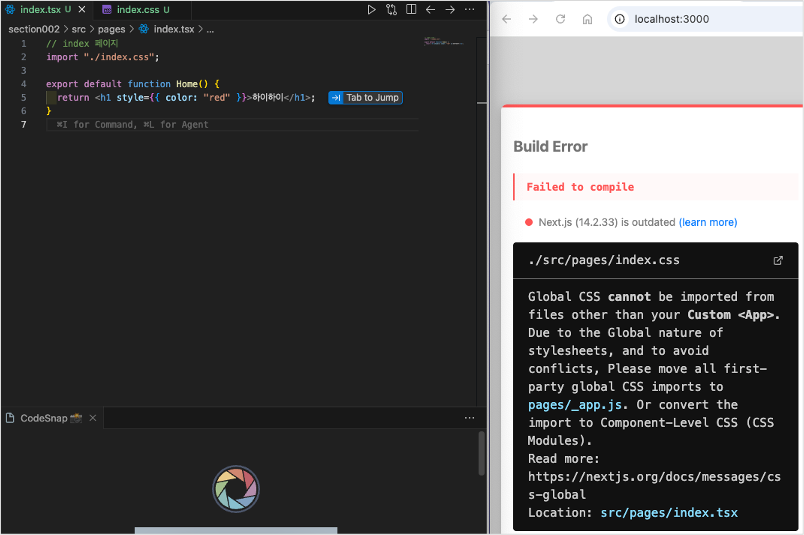Screen dimensions: 804x535
Task: View site information icon in address bar
Action: tap(619, 19)
